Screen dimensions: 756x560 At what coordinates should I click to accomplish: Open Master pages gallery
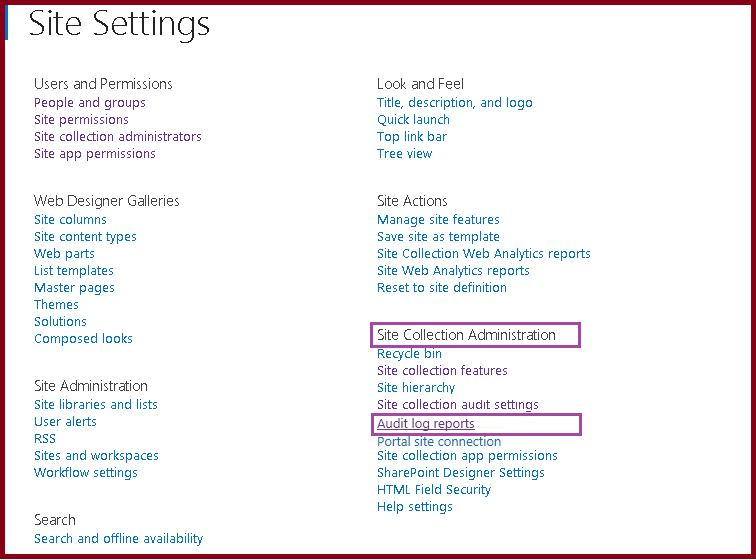click(x=74, y=288)
